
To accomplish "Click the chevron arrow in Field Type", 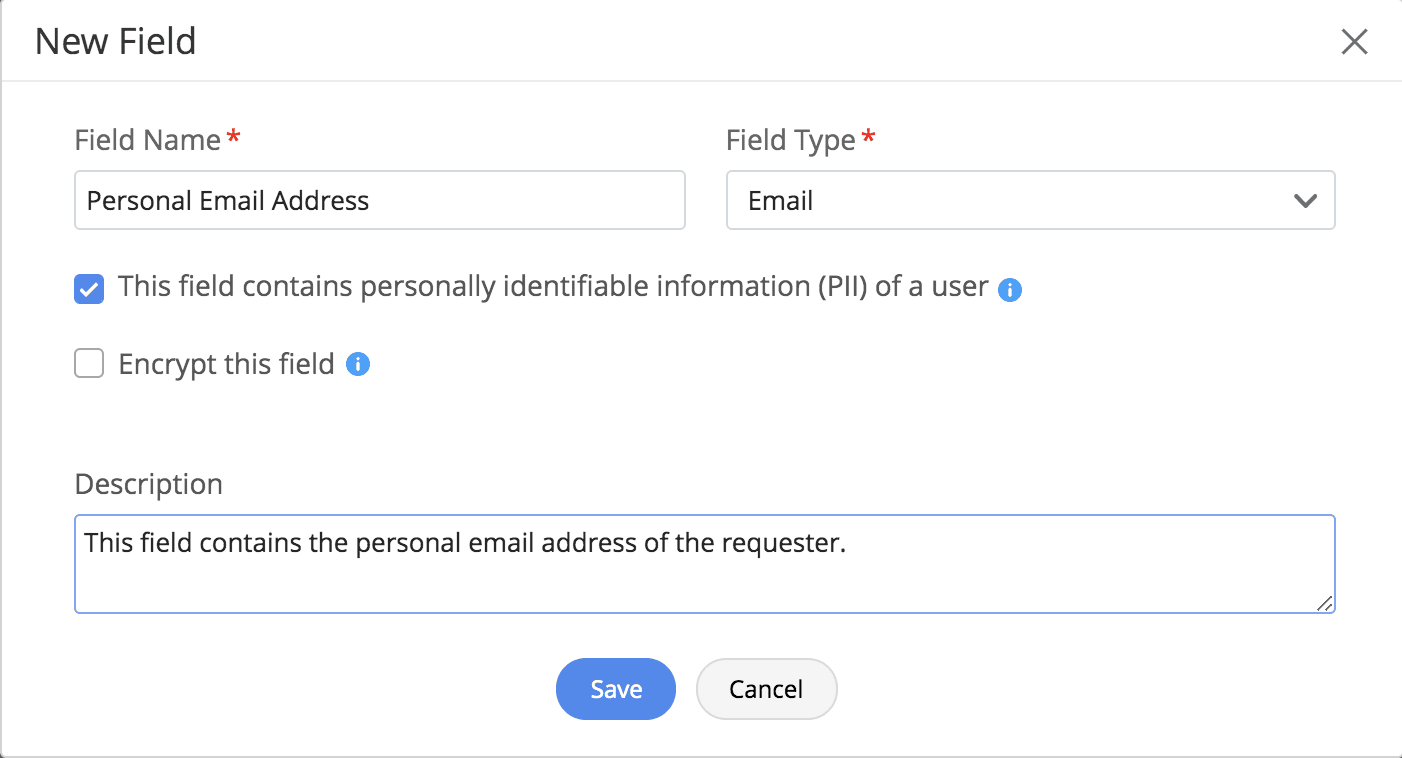I will point(1305,201).
